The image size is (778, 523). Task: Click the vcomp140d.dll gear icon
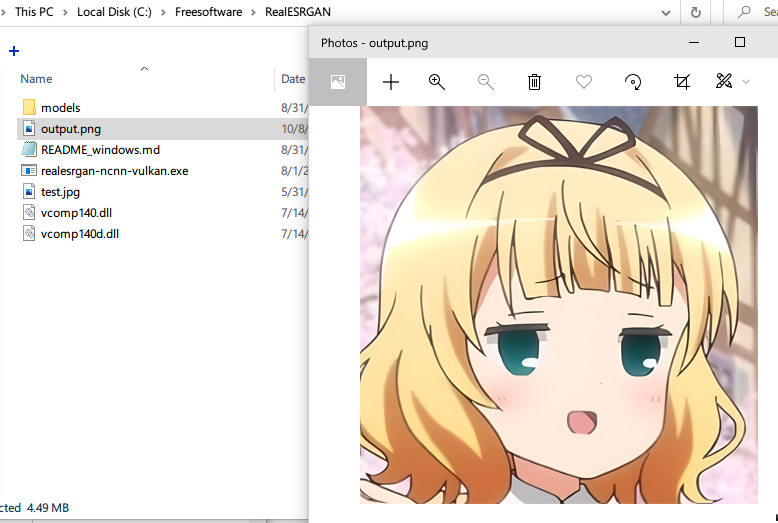(29, 233)
